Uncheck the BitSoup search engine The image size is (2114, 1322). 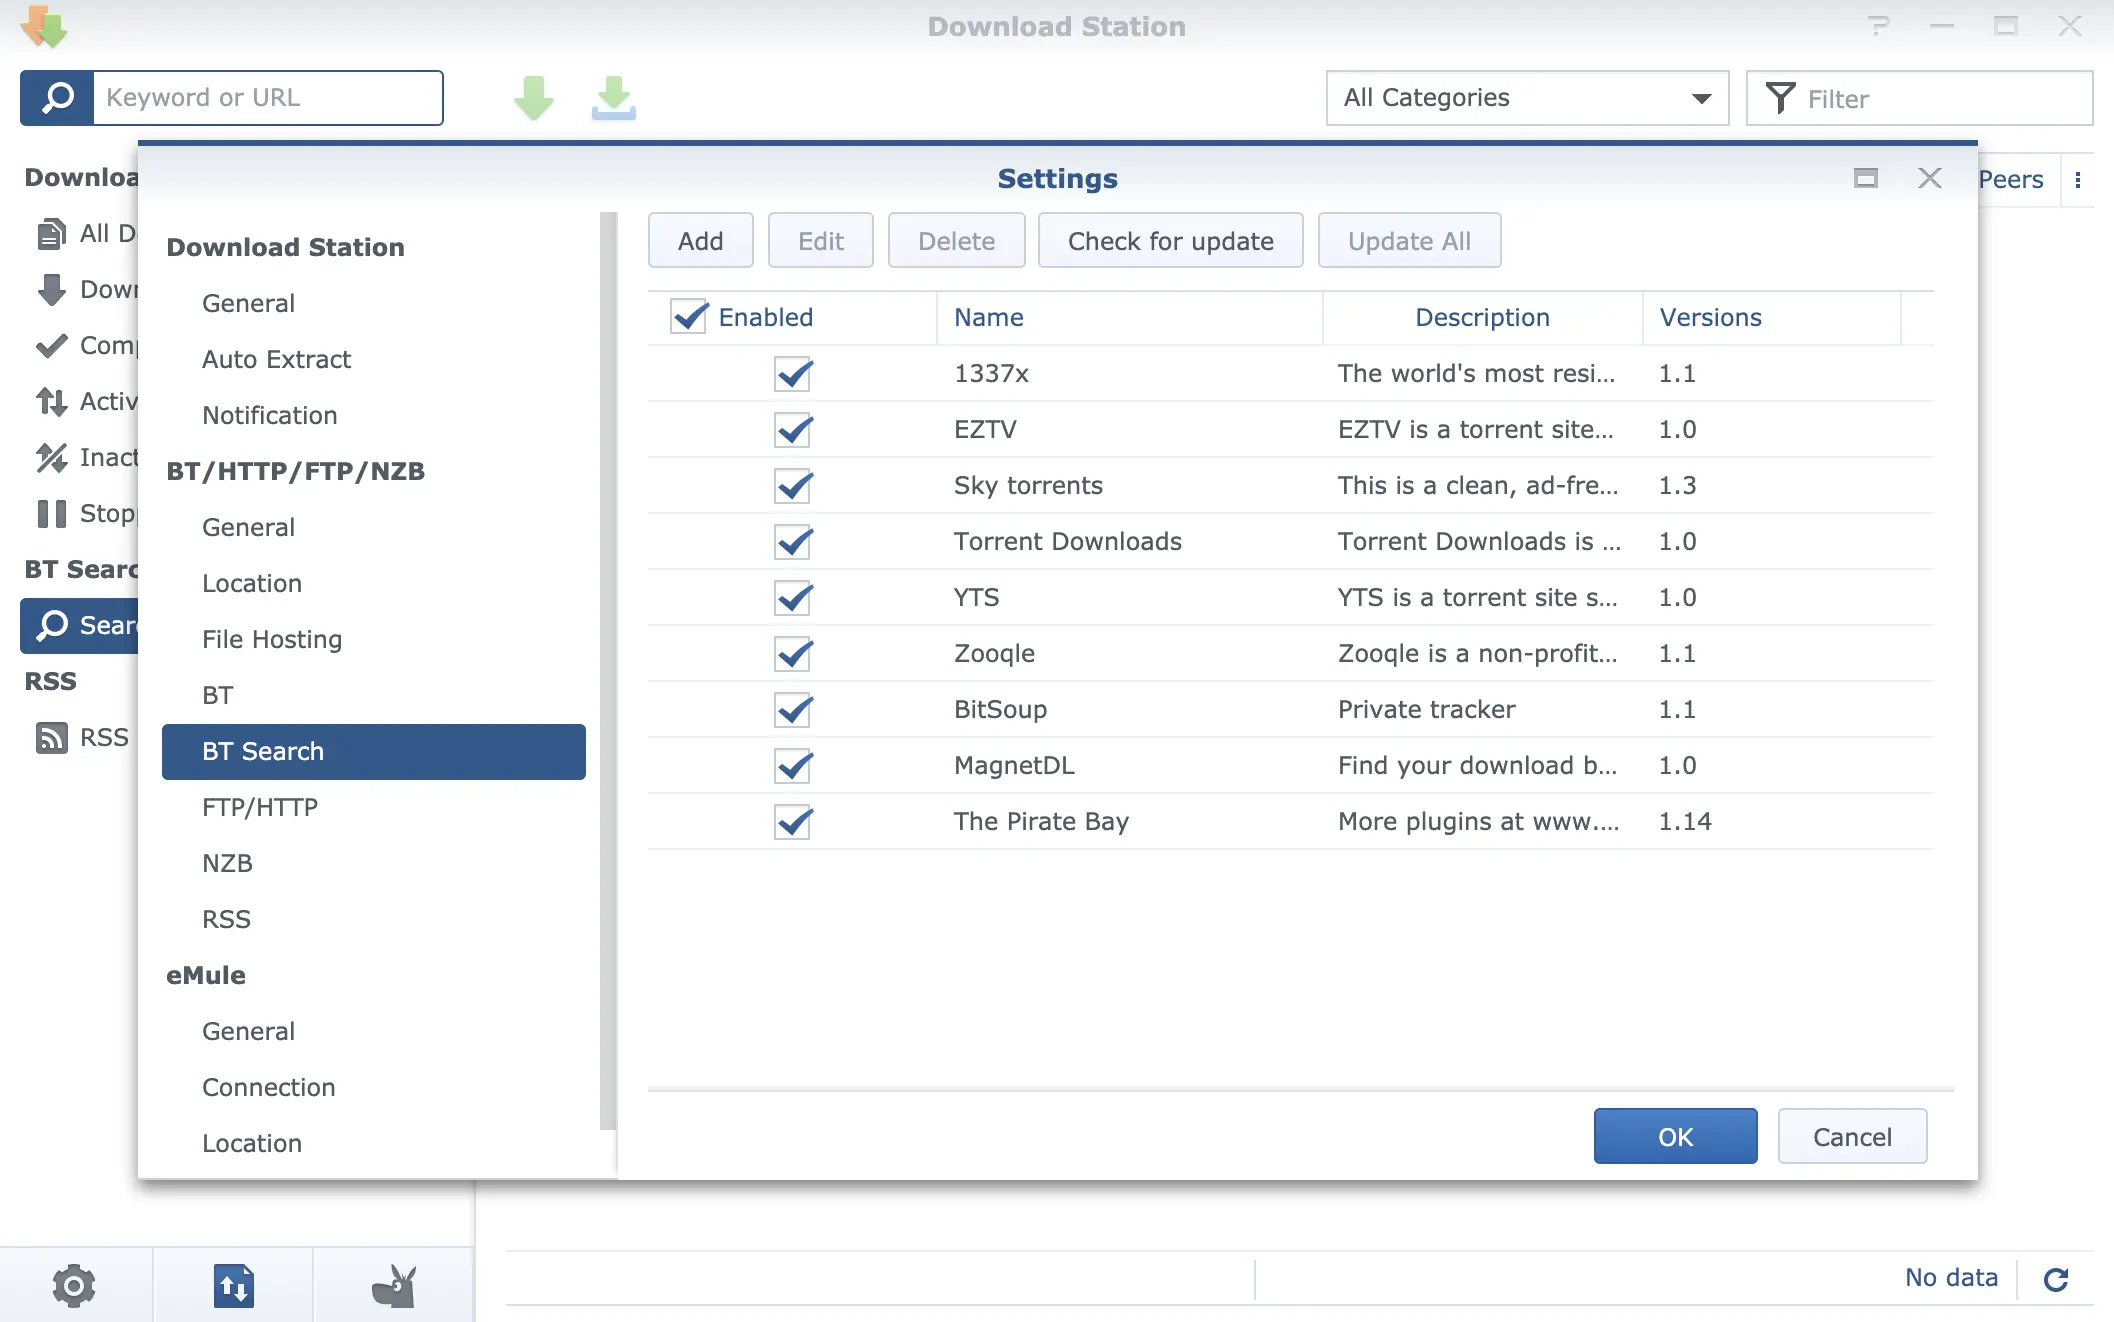click(x=793, y=710)
